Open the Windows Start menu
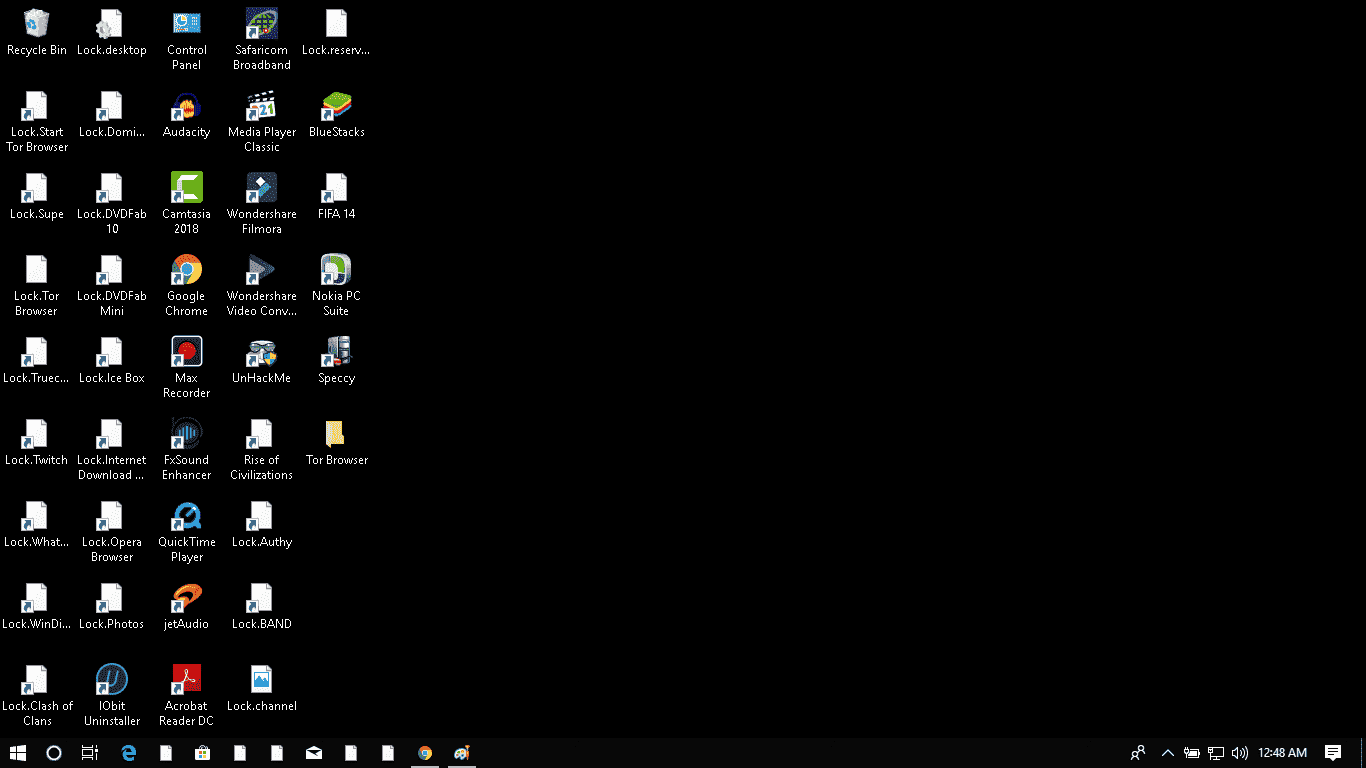This screenshot has width=1366, height=768. (18, 753)
